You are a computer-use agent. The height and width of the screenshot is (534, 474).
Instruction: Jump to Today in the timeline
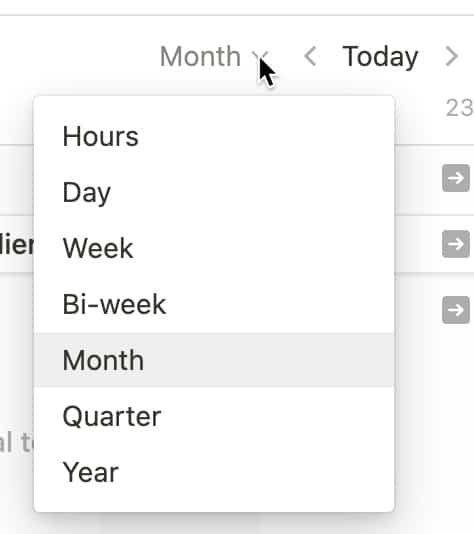point(380,57)
